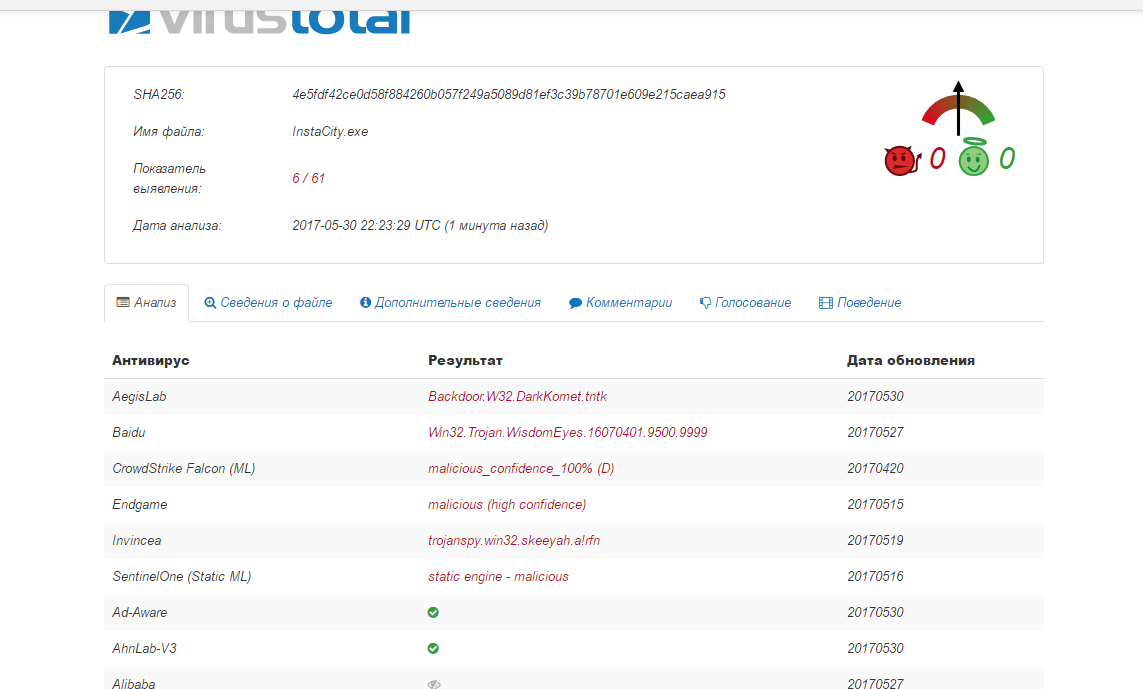This screenshot has height=689, width=1143.
Task: Click the trojanspy.win32.skeeyah.a!rfn result
Action: (514, 541)
